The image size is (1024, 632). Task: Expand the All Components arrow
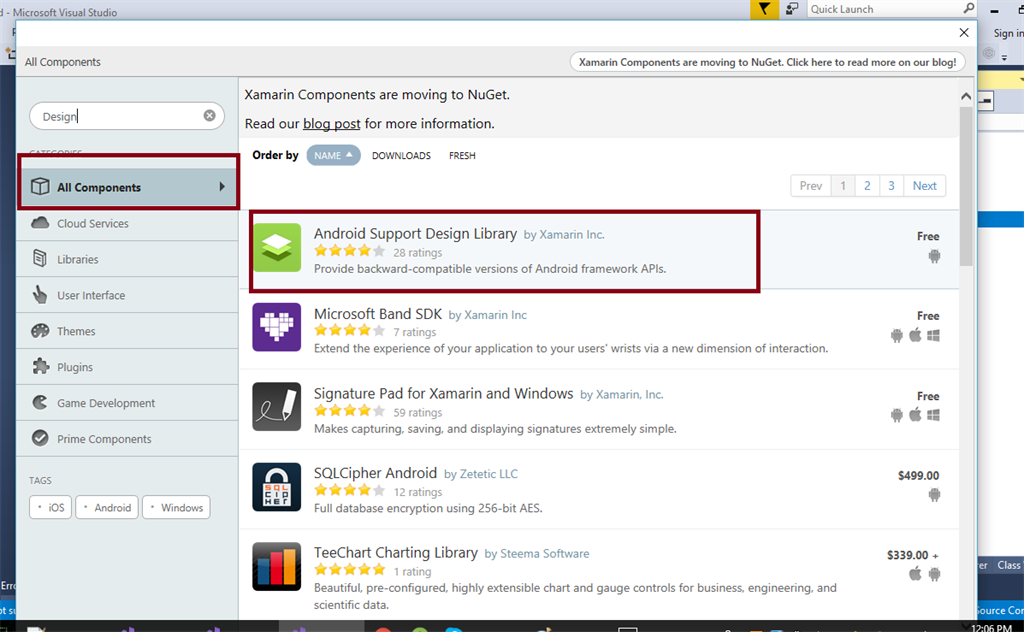[222, 187]
